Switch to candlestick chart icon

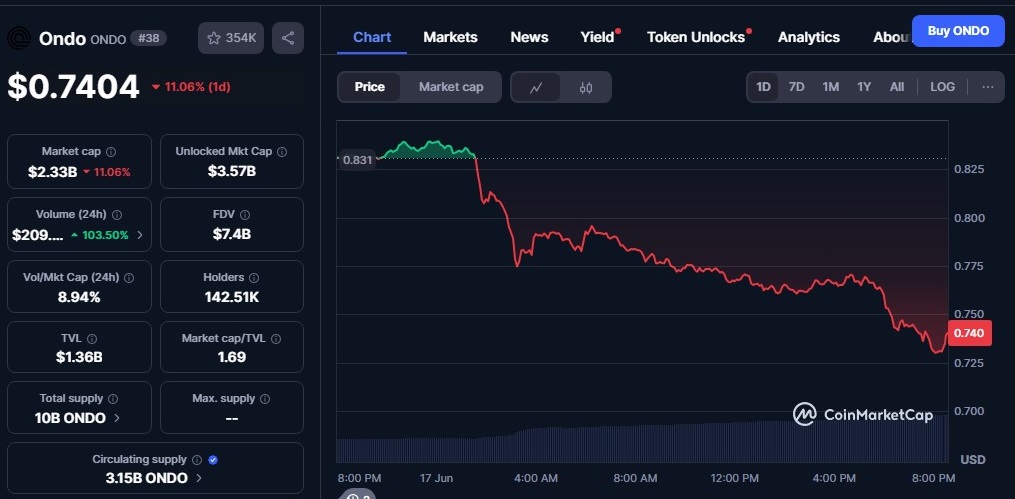point(586,87)
